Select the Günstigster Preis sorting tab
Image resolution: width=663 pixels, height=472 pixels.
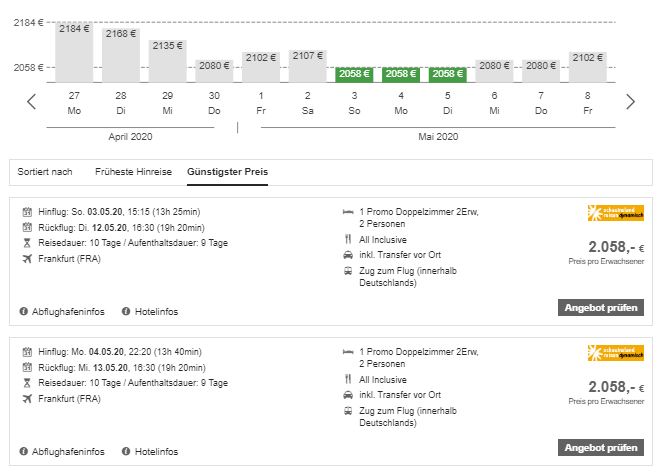pos(227,172)
